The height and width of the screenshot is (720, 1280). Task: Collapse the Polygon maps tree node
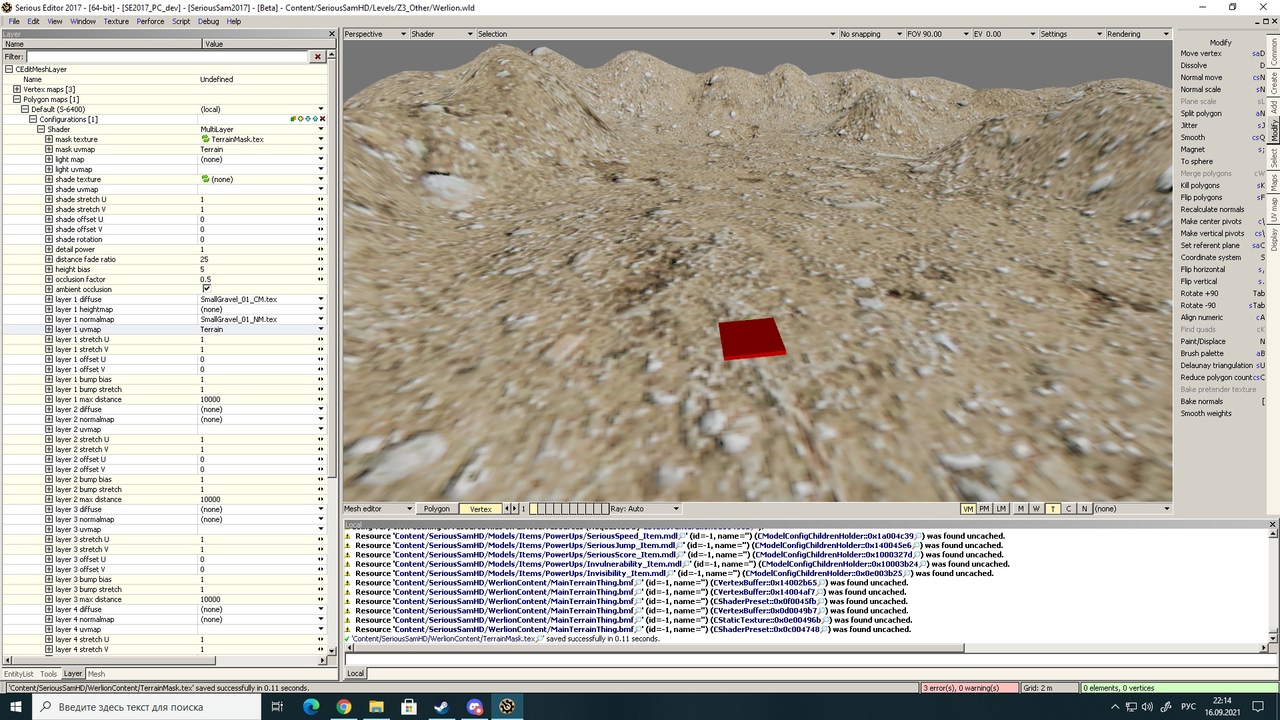[x=17, y=99]
